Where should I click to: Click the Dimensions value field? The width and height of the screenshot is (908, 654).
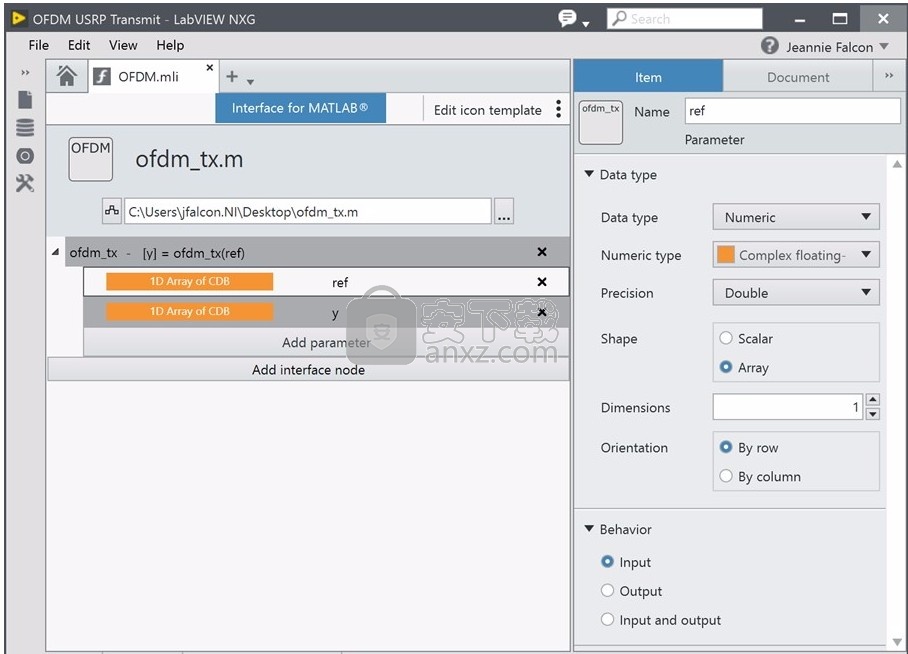788,407
